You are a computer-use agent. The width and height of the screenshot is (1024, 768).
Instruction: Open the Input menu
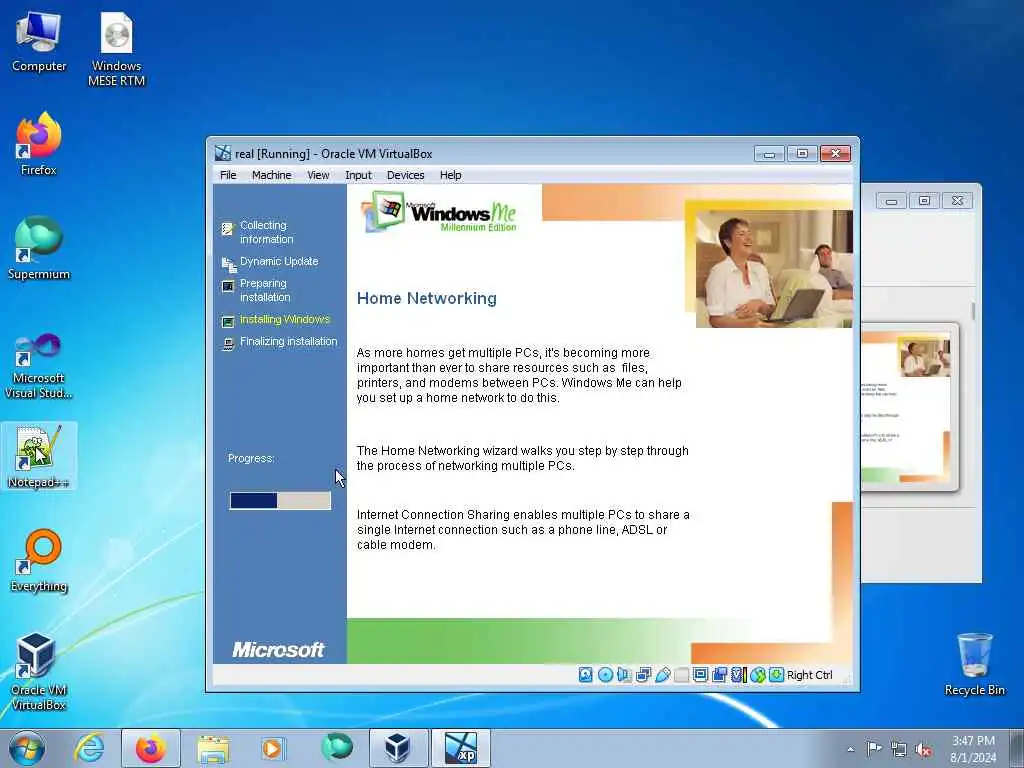(358, 175)
